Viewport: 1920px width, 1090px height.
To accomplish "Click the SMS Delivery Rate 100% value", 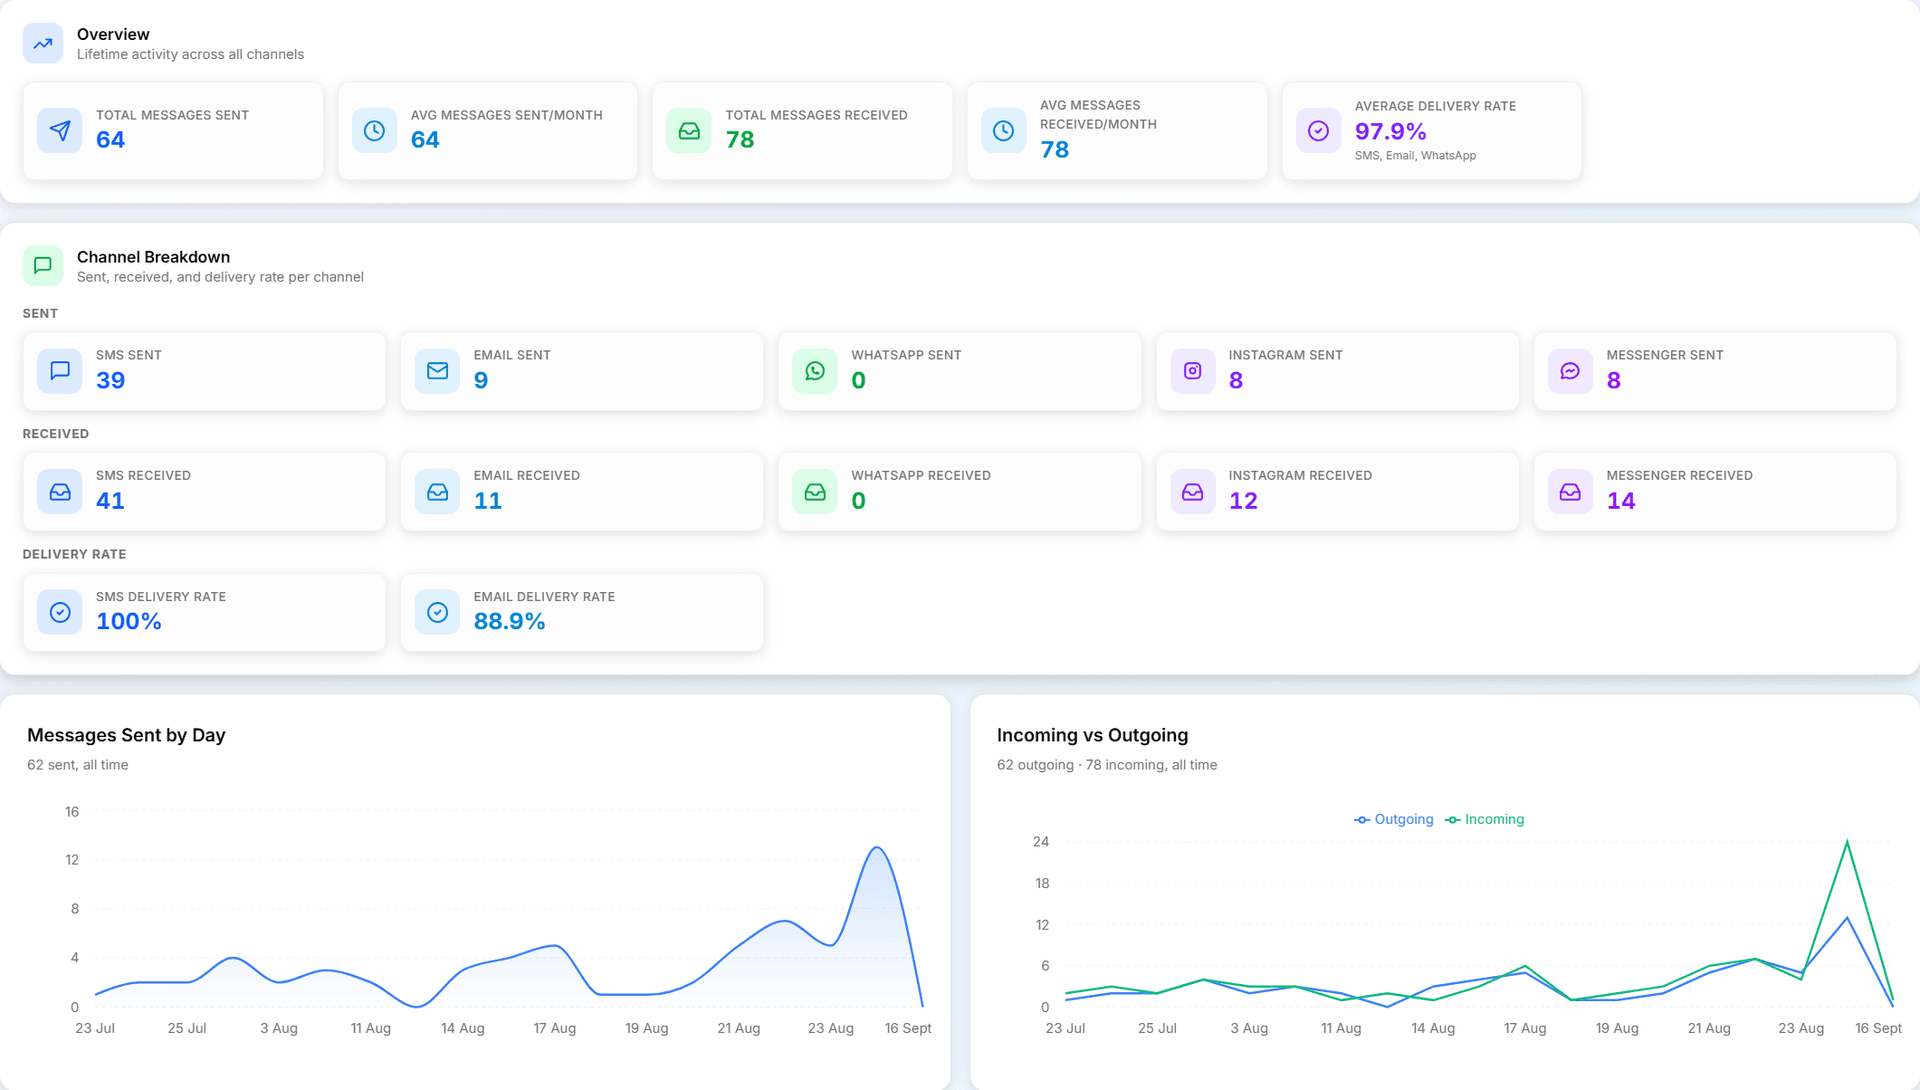I will pos(129,621).
